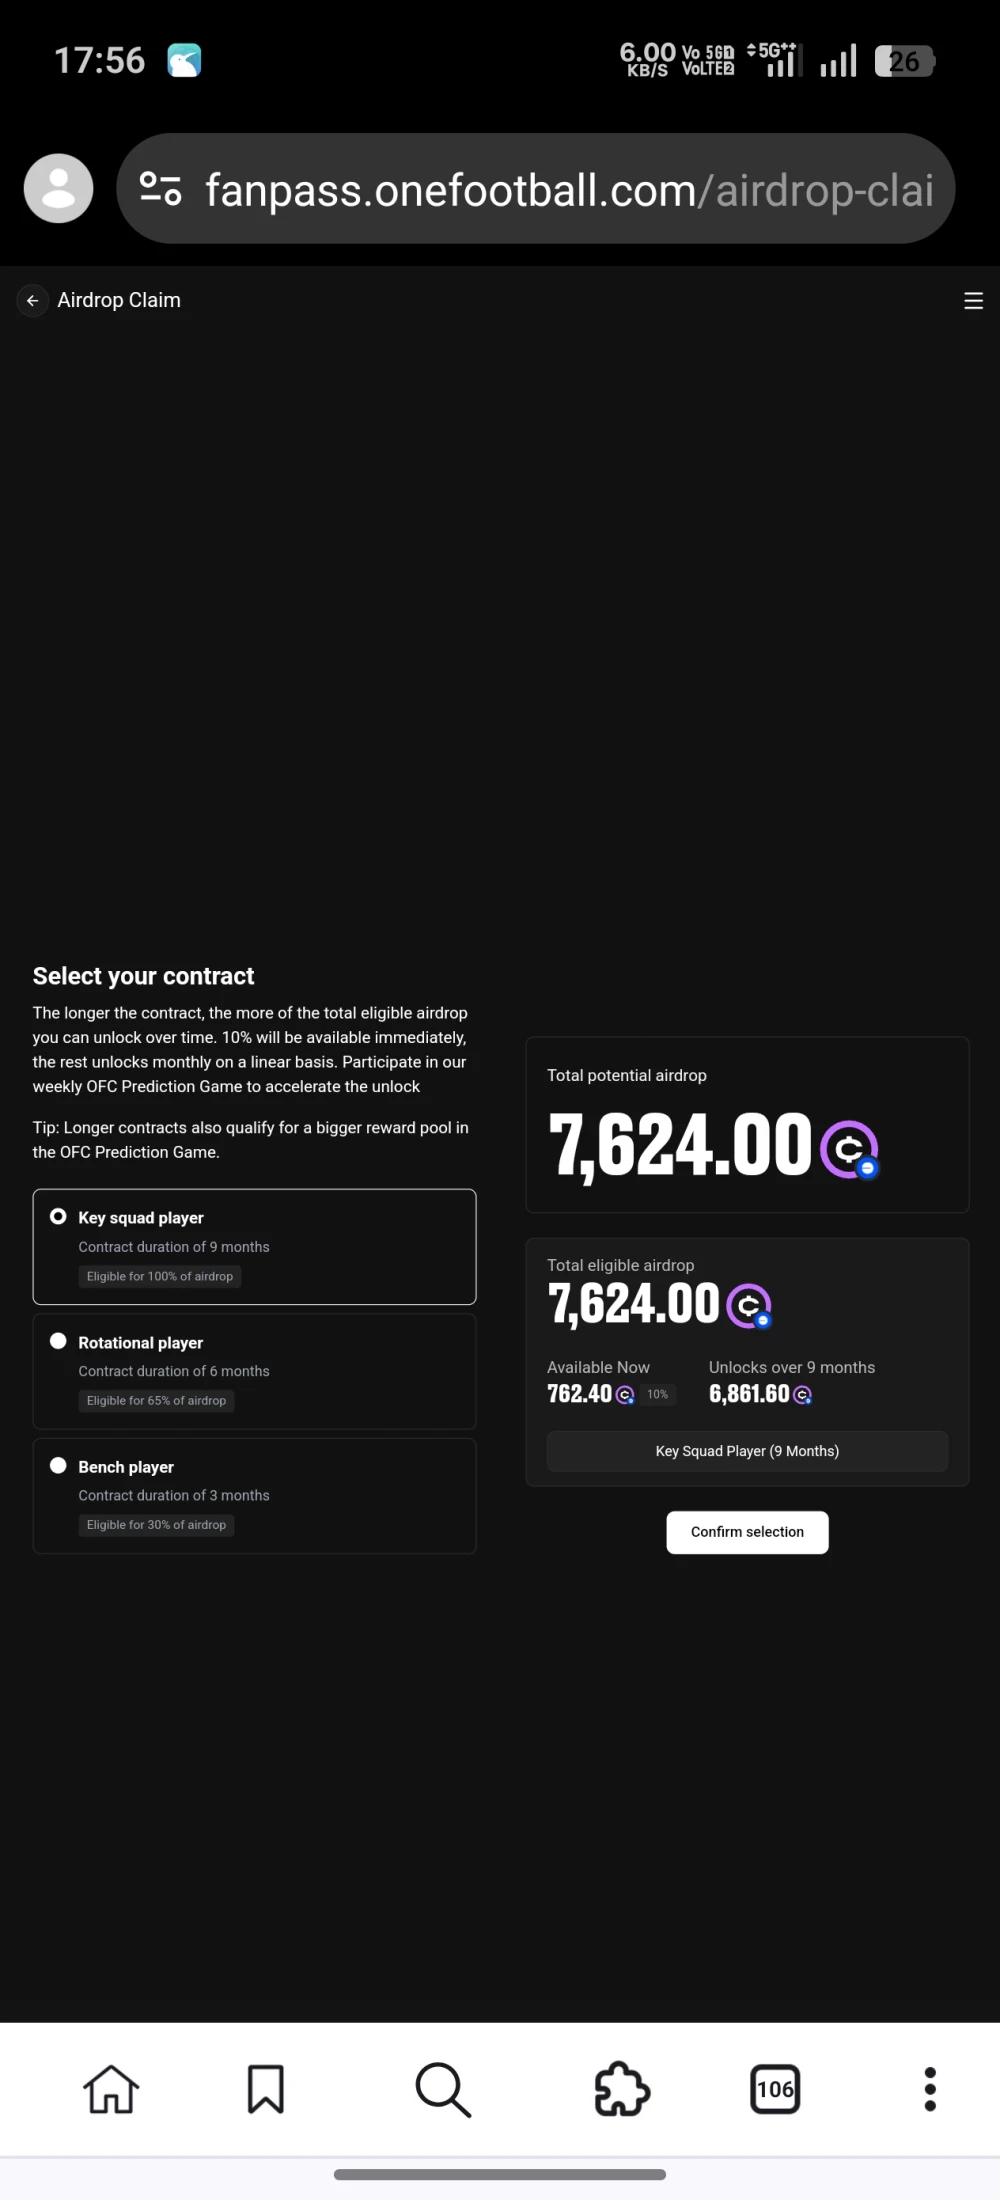Select Key squad player radio option
Image resolution: width=1000 pixels, height=2200 pixels.
[59, 1217]
